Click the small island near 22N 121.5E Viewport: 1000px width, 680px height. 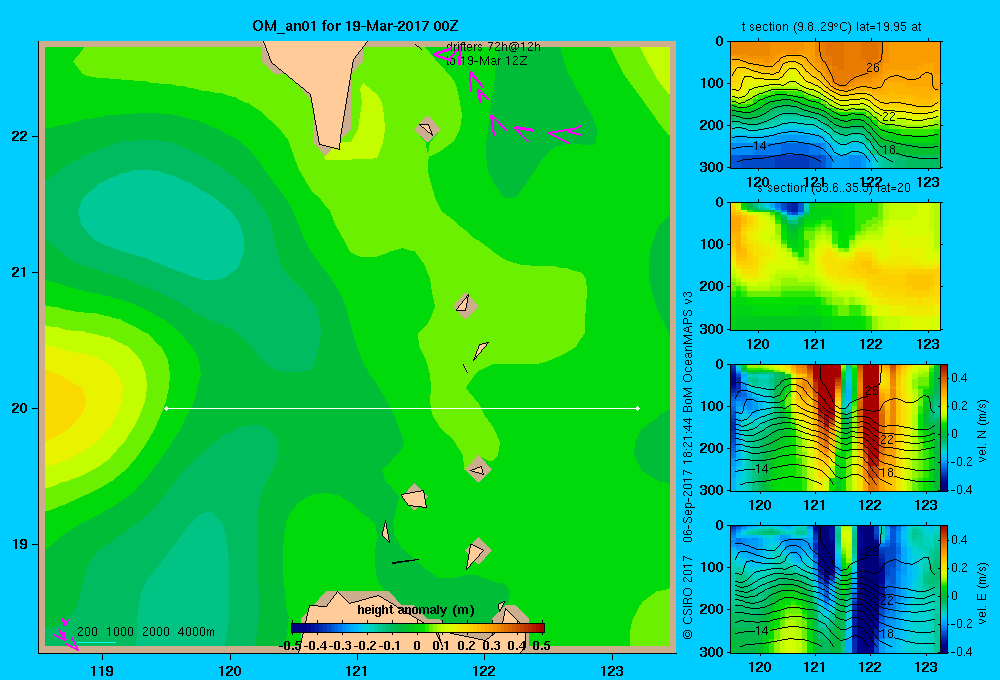click(427, 129)
